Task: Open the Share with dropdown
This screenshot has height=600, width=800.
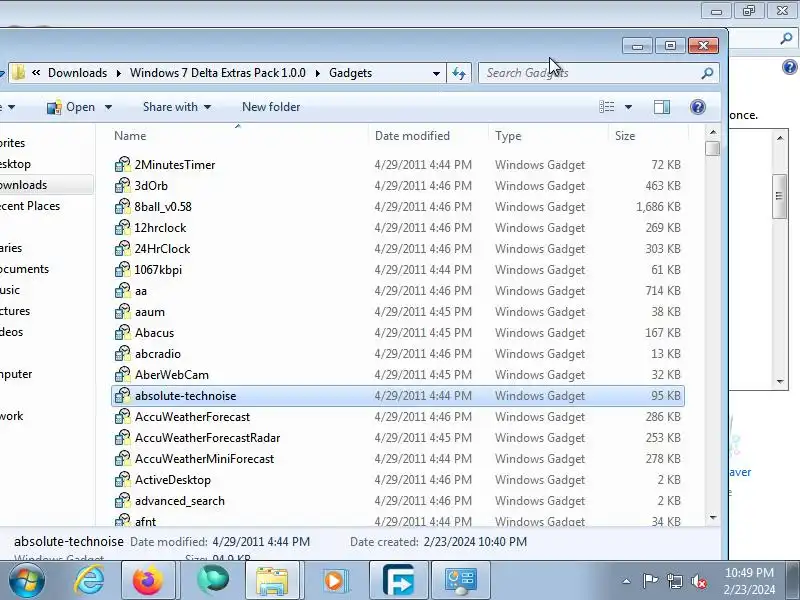Action: click(x=177, y=107)
